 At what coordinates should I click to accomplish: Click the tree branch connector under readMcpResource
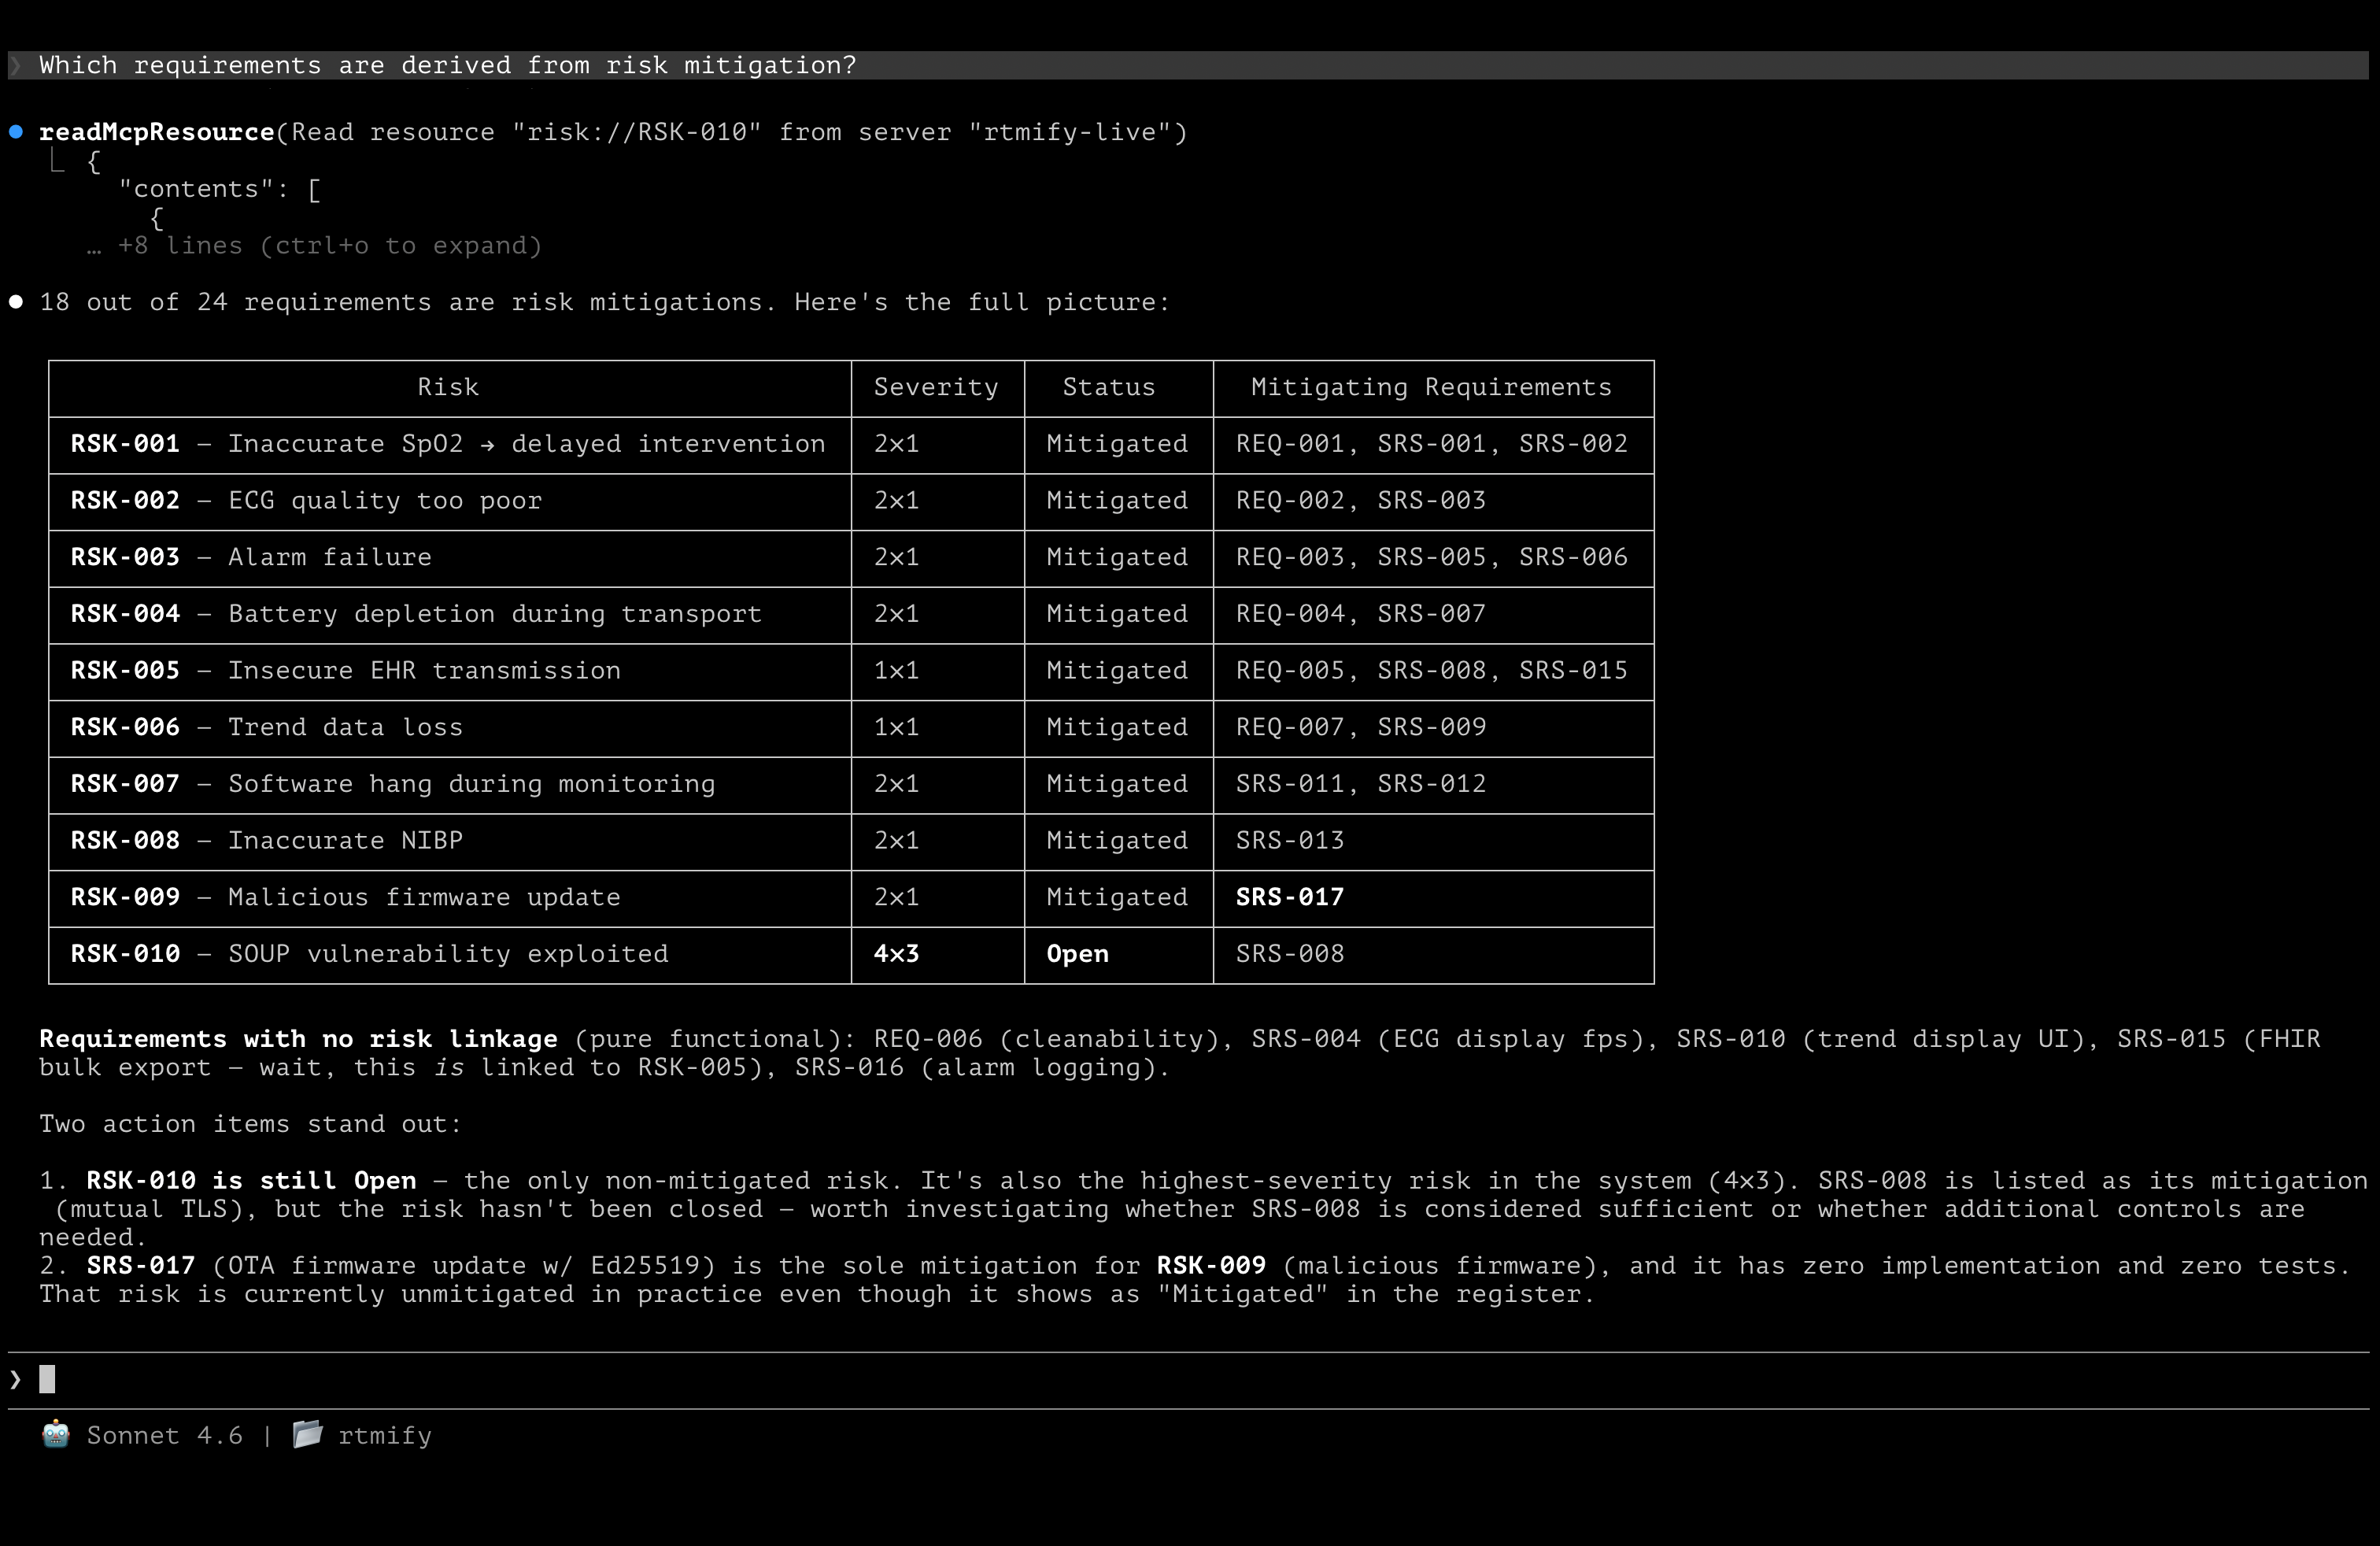[57, 161]
